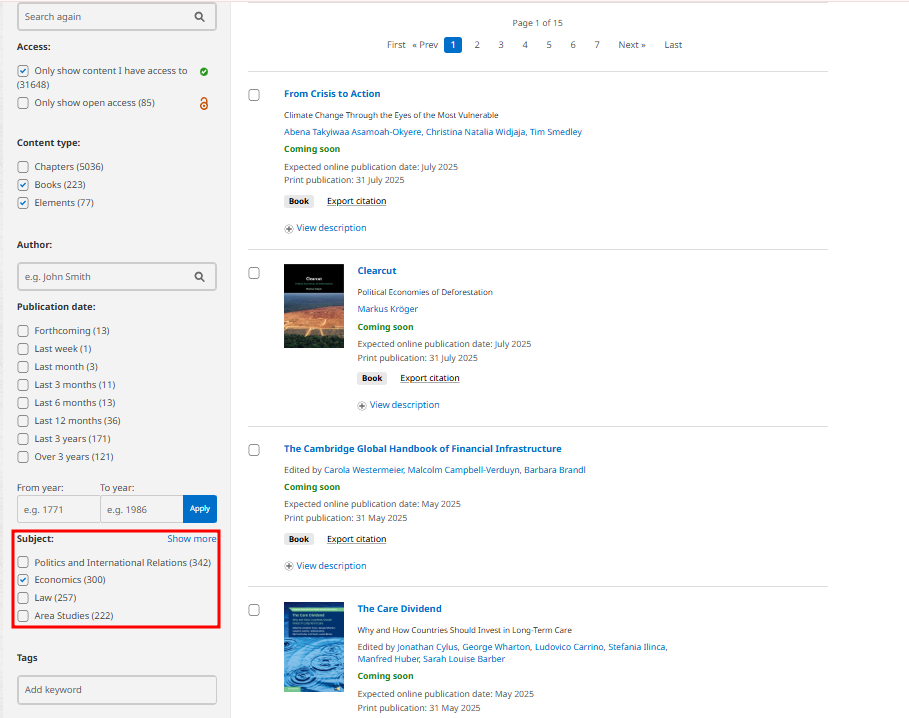This screenshot has height=718, width=909.
Task: Go to page 2 of results
Action: tap(477, 45)
